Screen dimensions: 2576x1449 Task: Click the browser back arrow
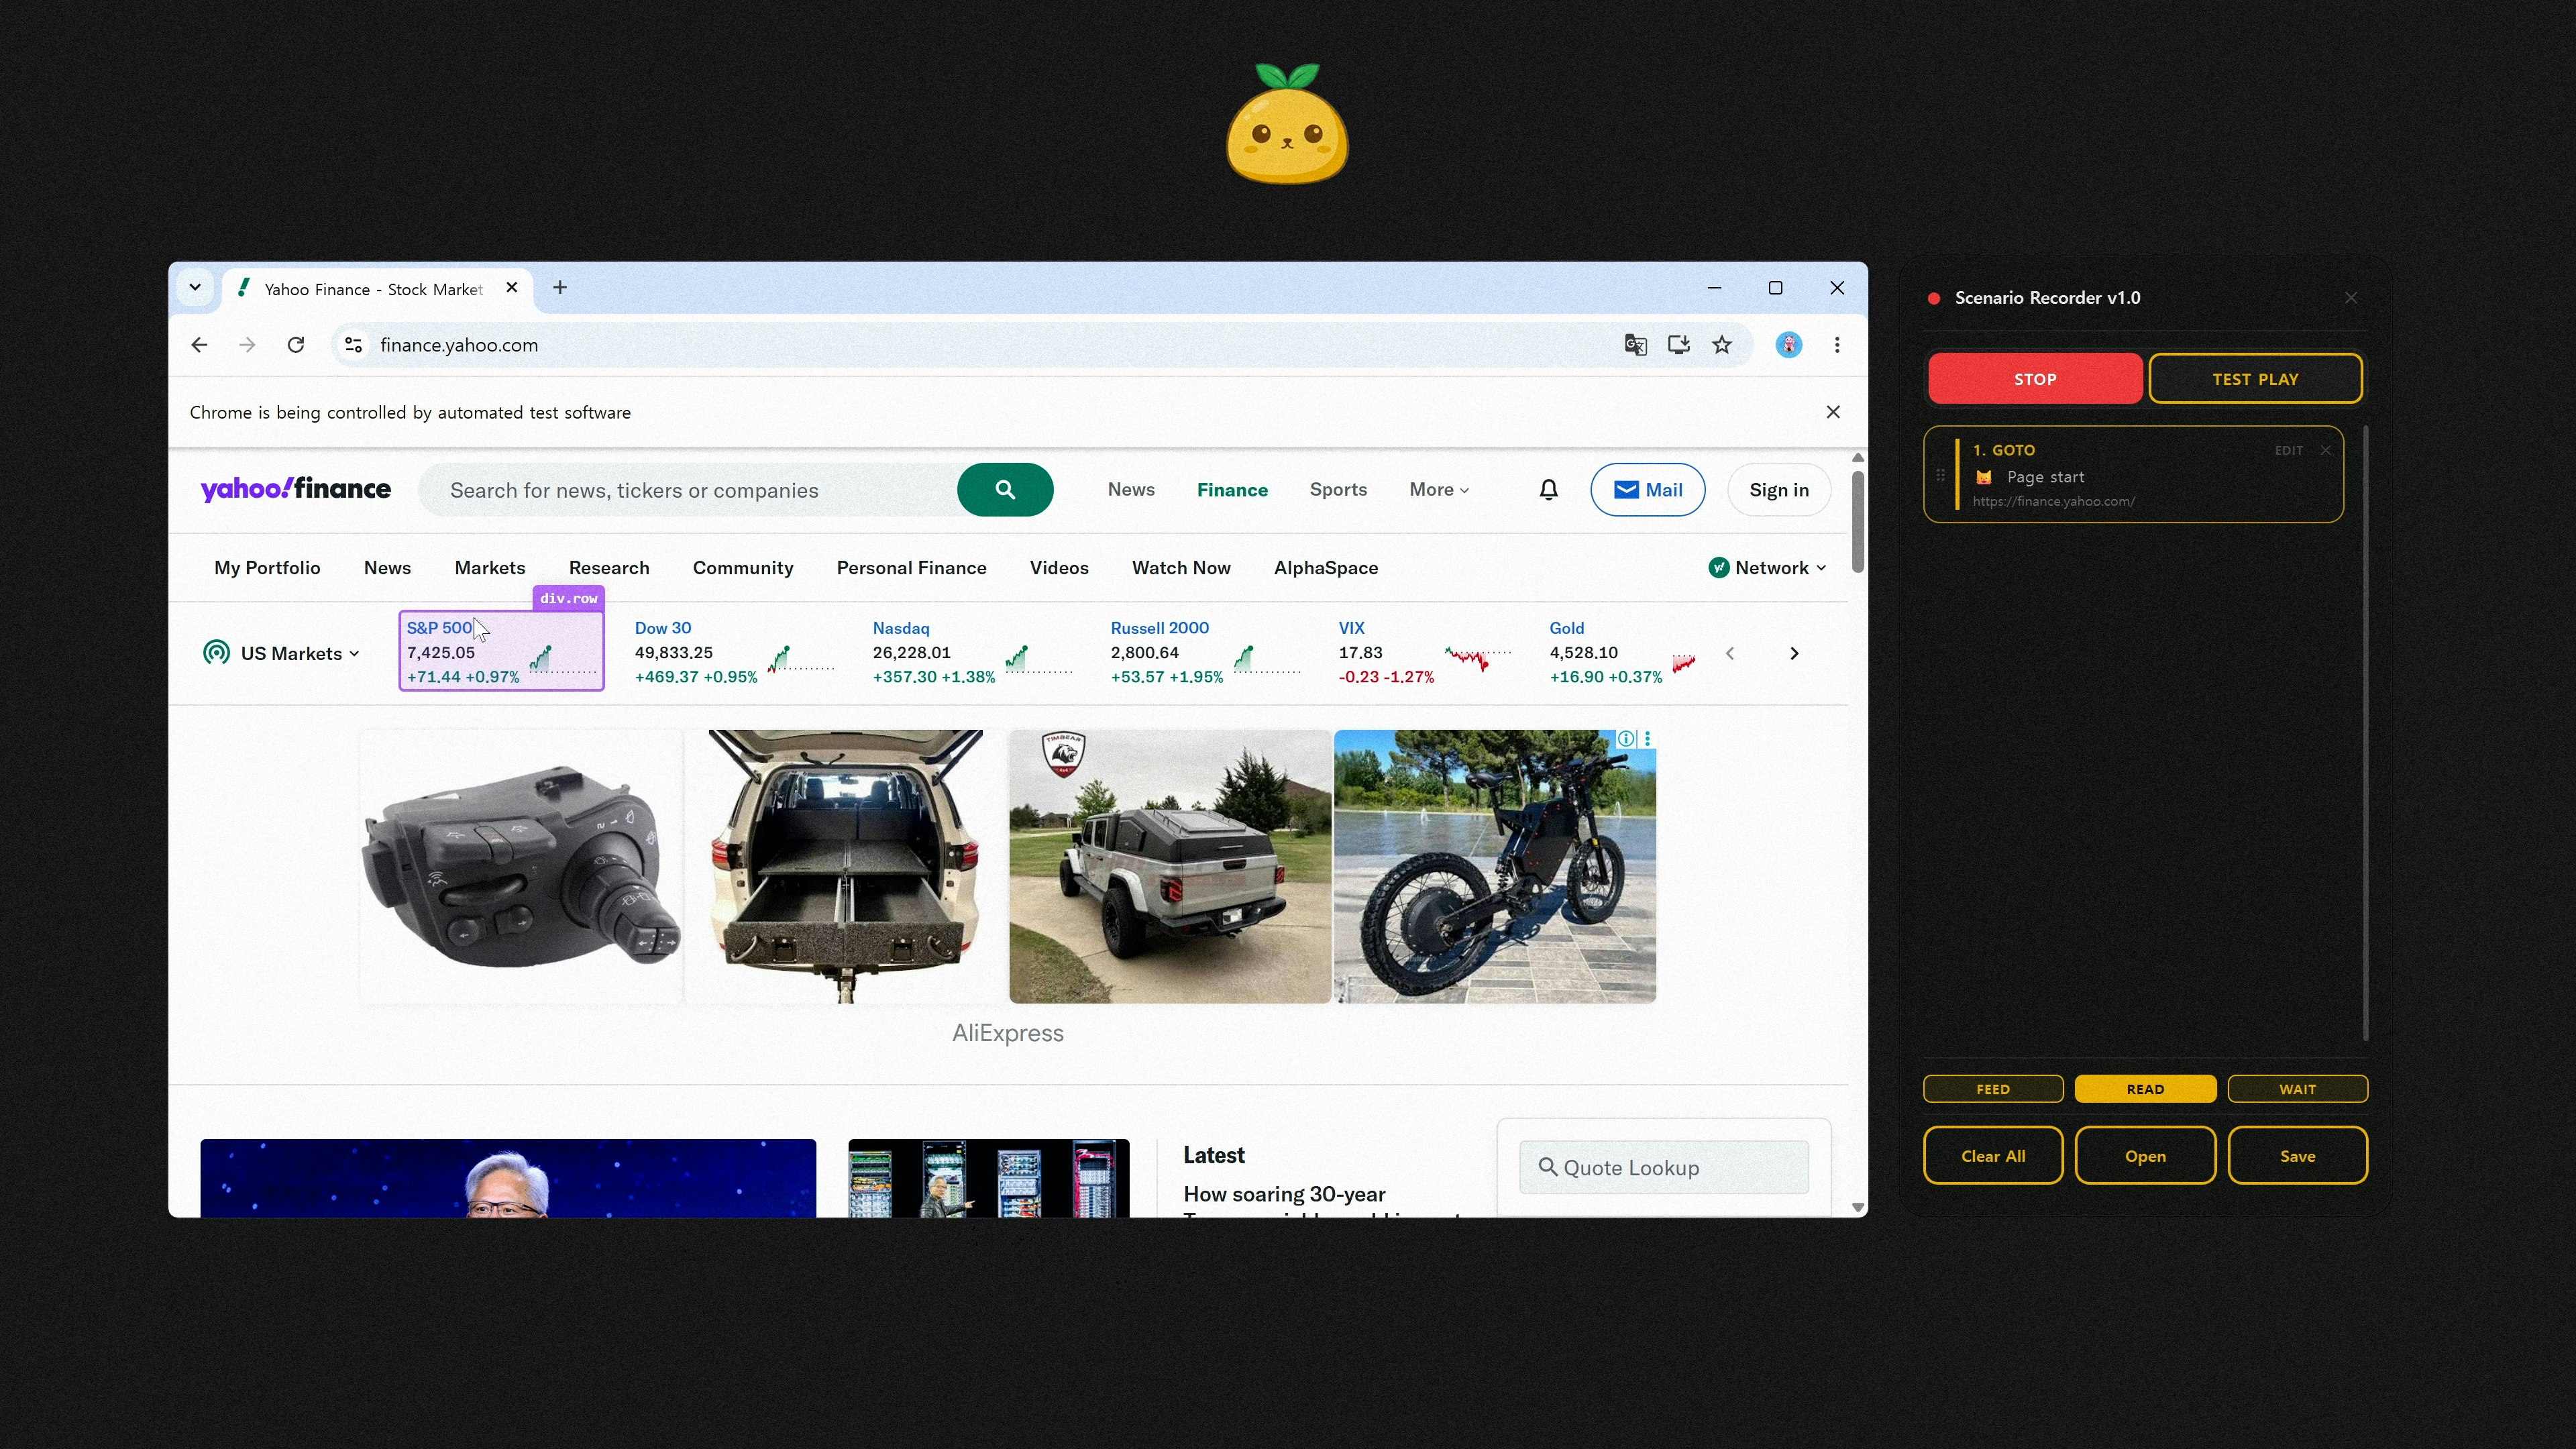199,345
